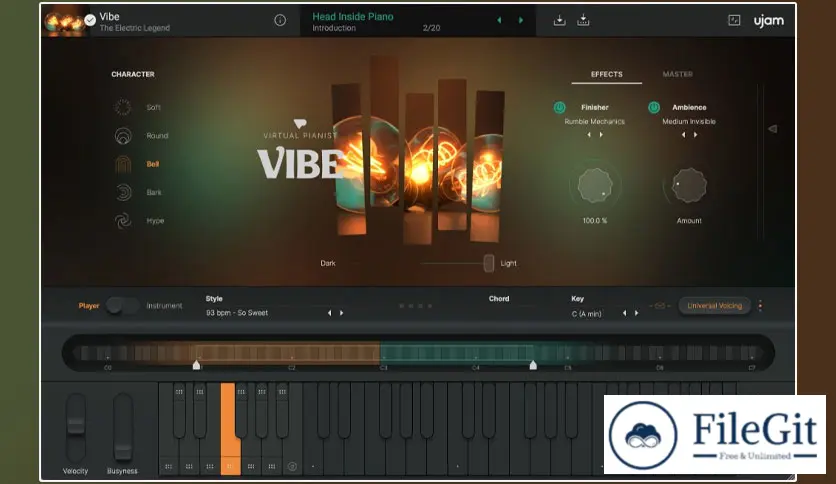Click the ujam logo
This screenshot has width=836, height=484.
[768, 21]
